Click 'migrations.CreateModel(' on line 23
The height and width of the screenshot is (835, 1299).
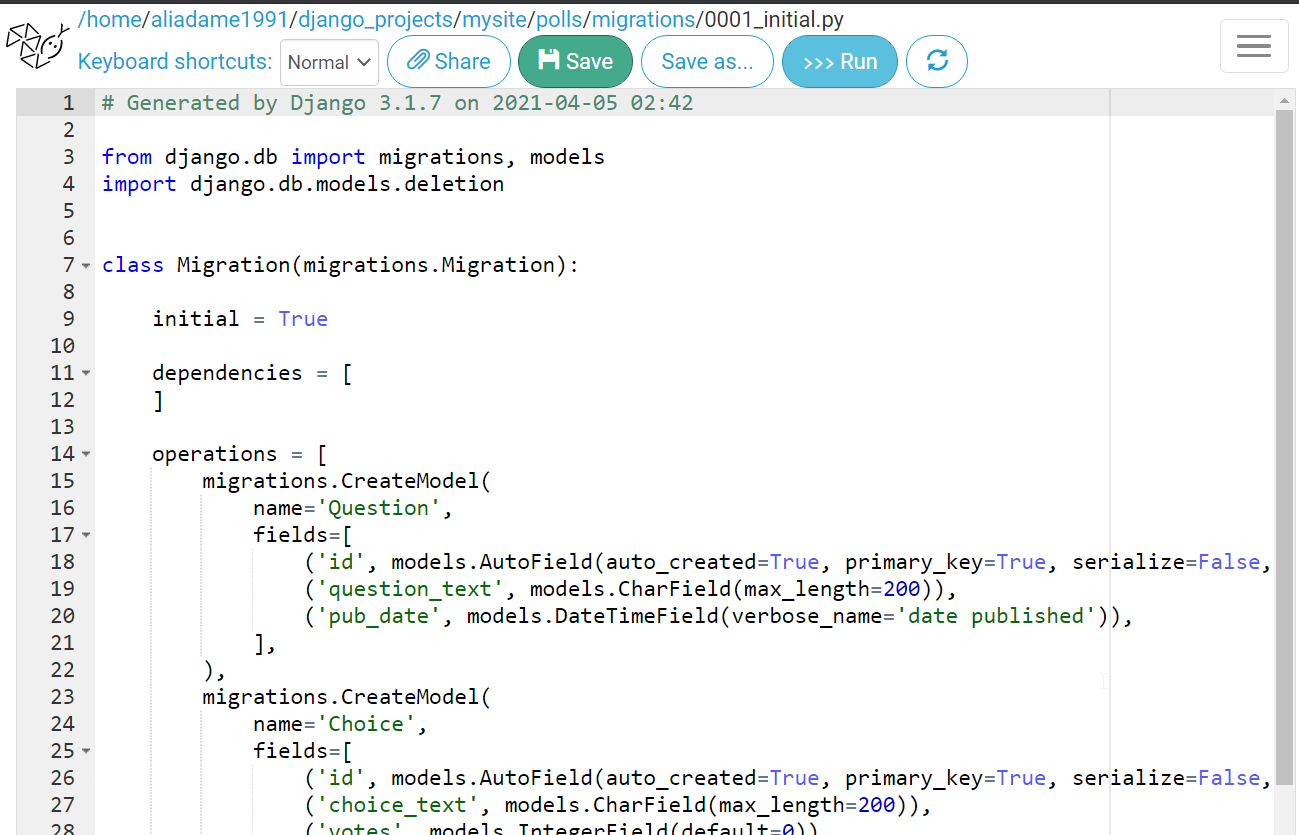tap(347, 697)
